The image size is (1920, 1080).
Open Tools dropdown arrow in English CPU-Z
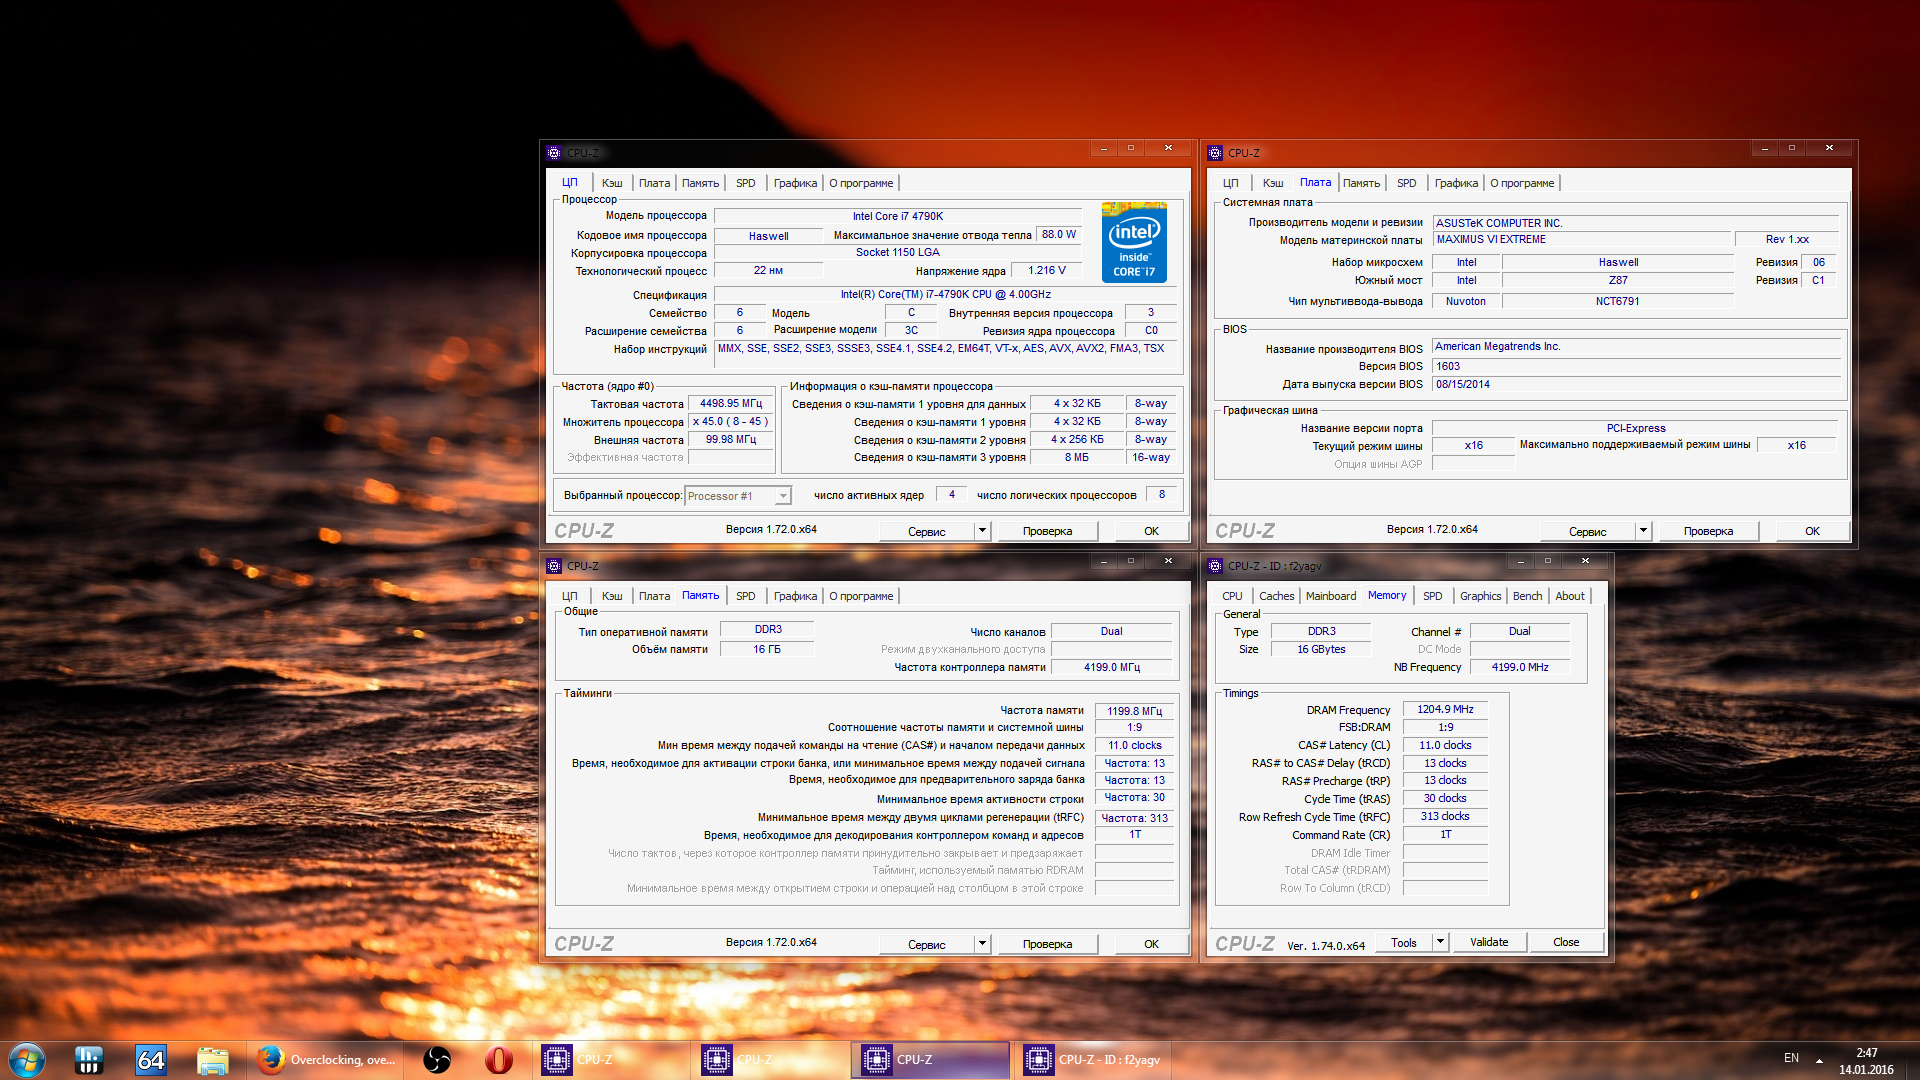1440,942
